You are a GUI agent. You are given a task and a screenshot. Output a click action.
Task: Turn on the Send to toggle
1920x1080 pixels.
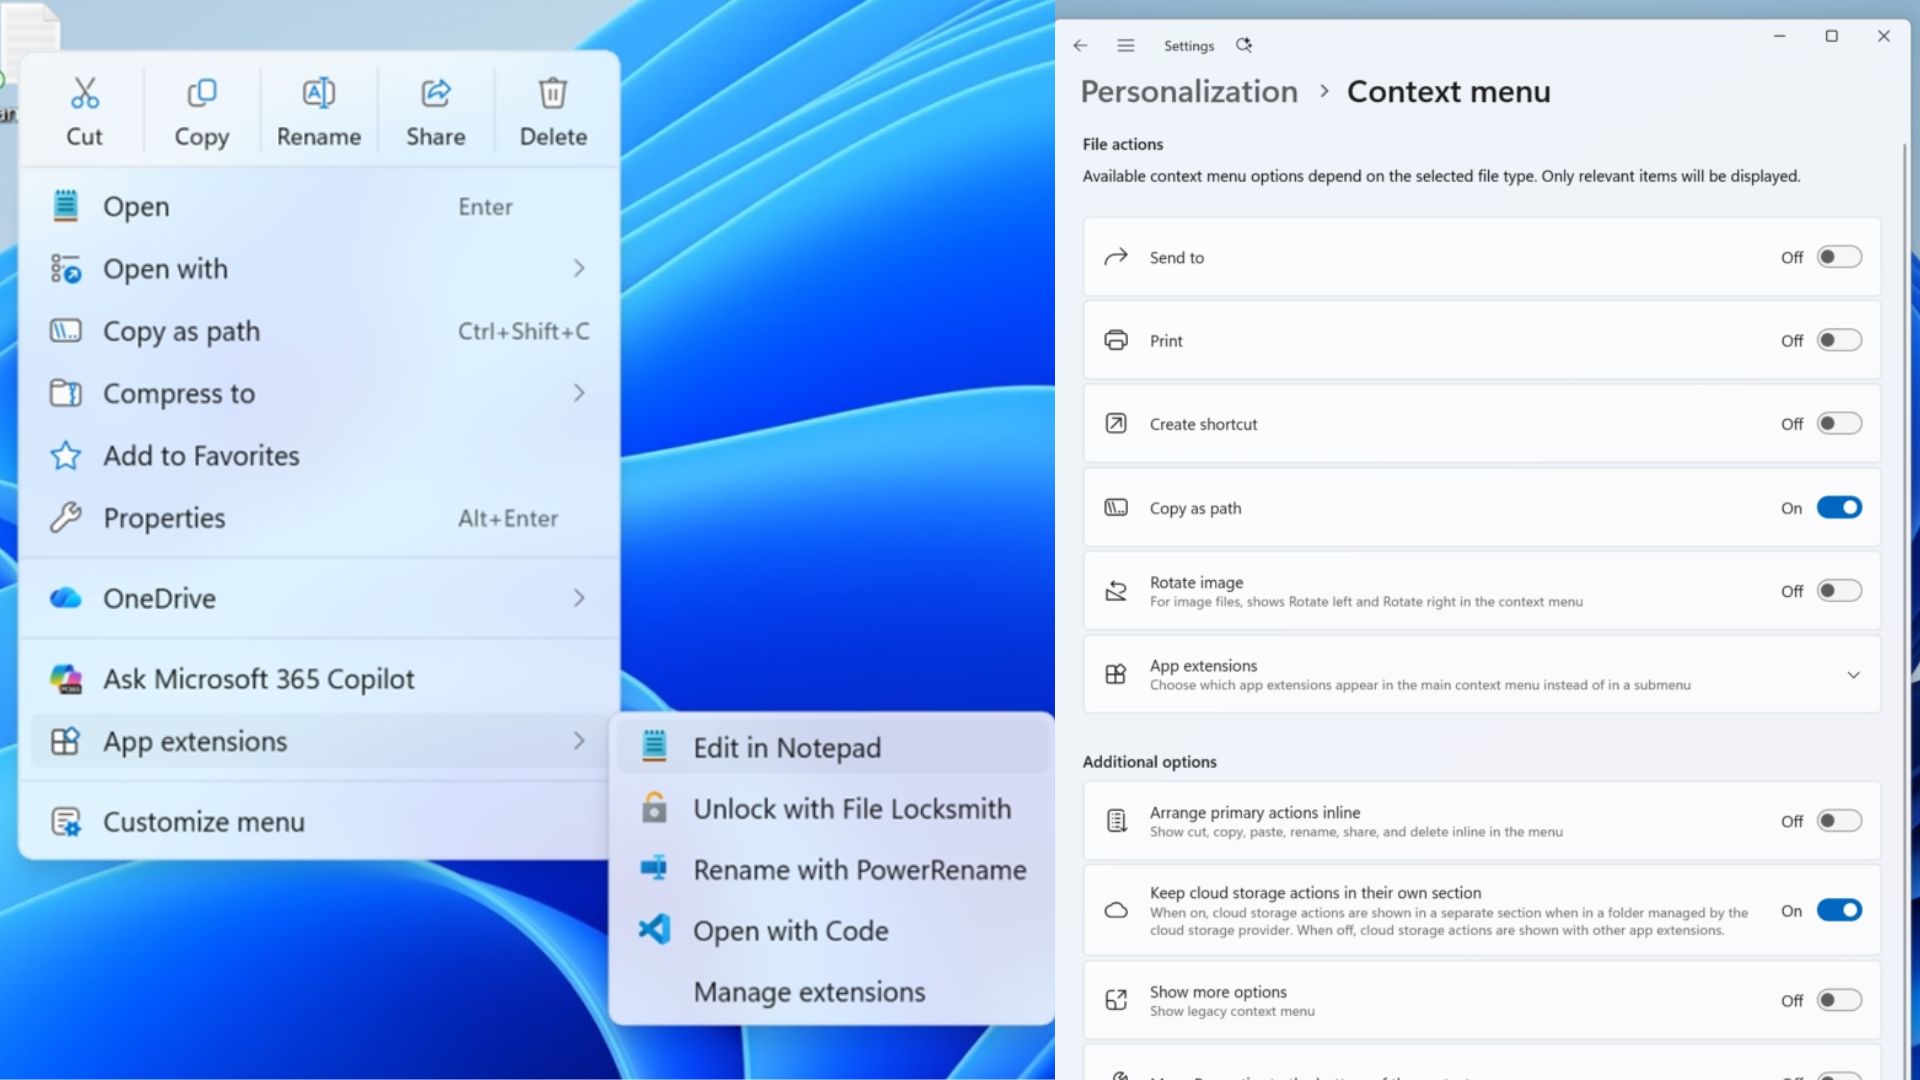point(1839,257)
